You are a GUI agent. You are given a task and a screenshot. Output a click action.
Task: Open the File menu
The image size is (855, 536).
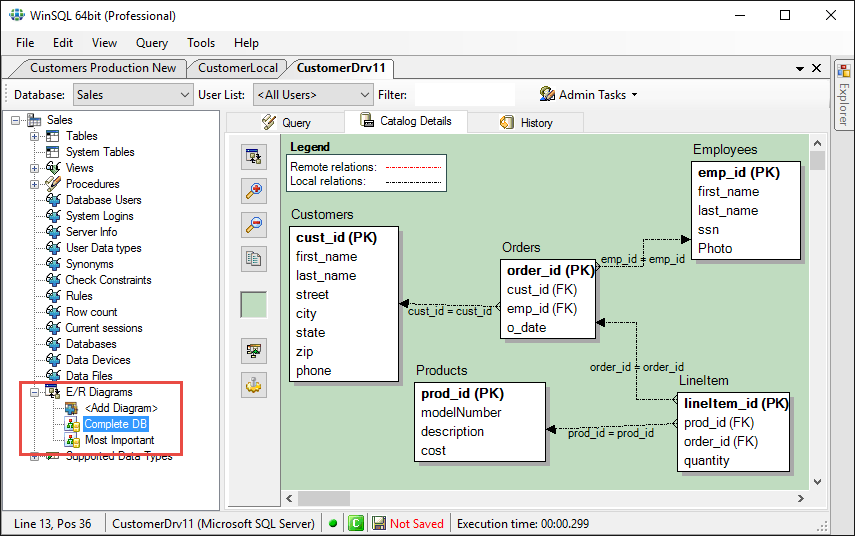tap(25, 43)
